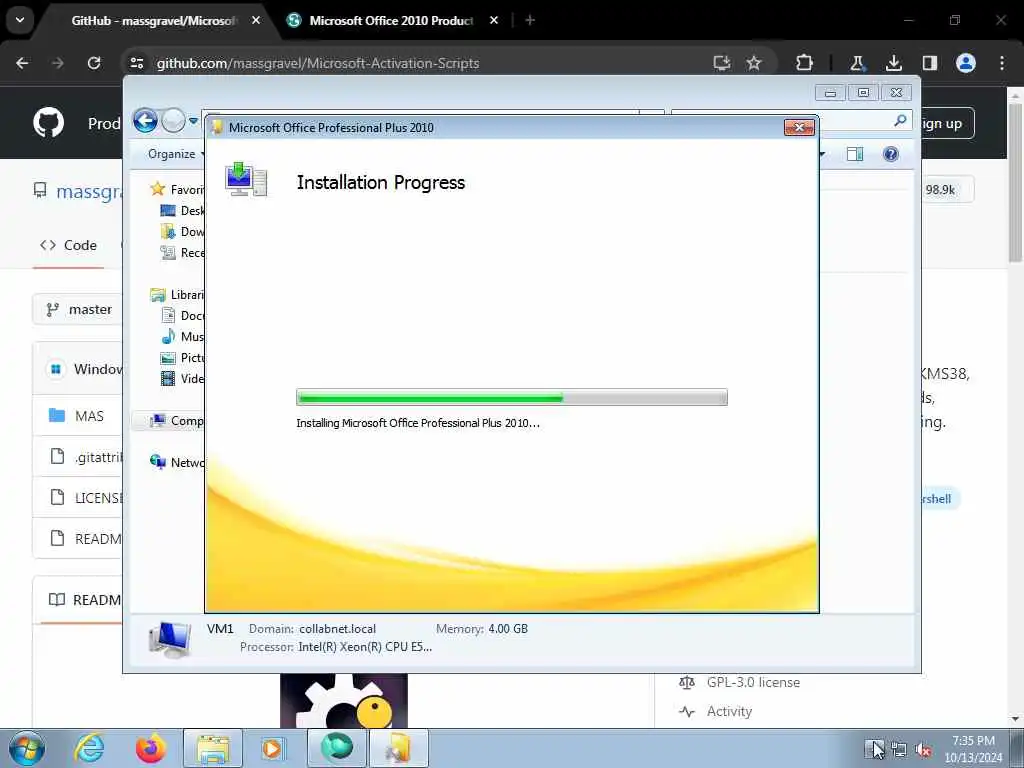Select Network in Explorer navigation pane
1024x768 pixels.
176,462
